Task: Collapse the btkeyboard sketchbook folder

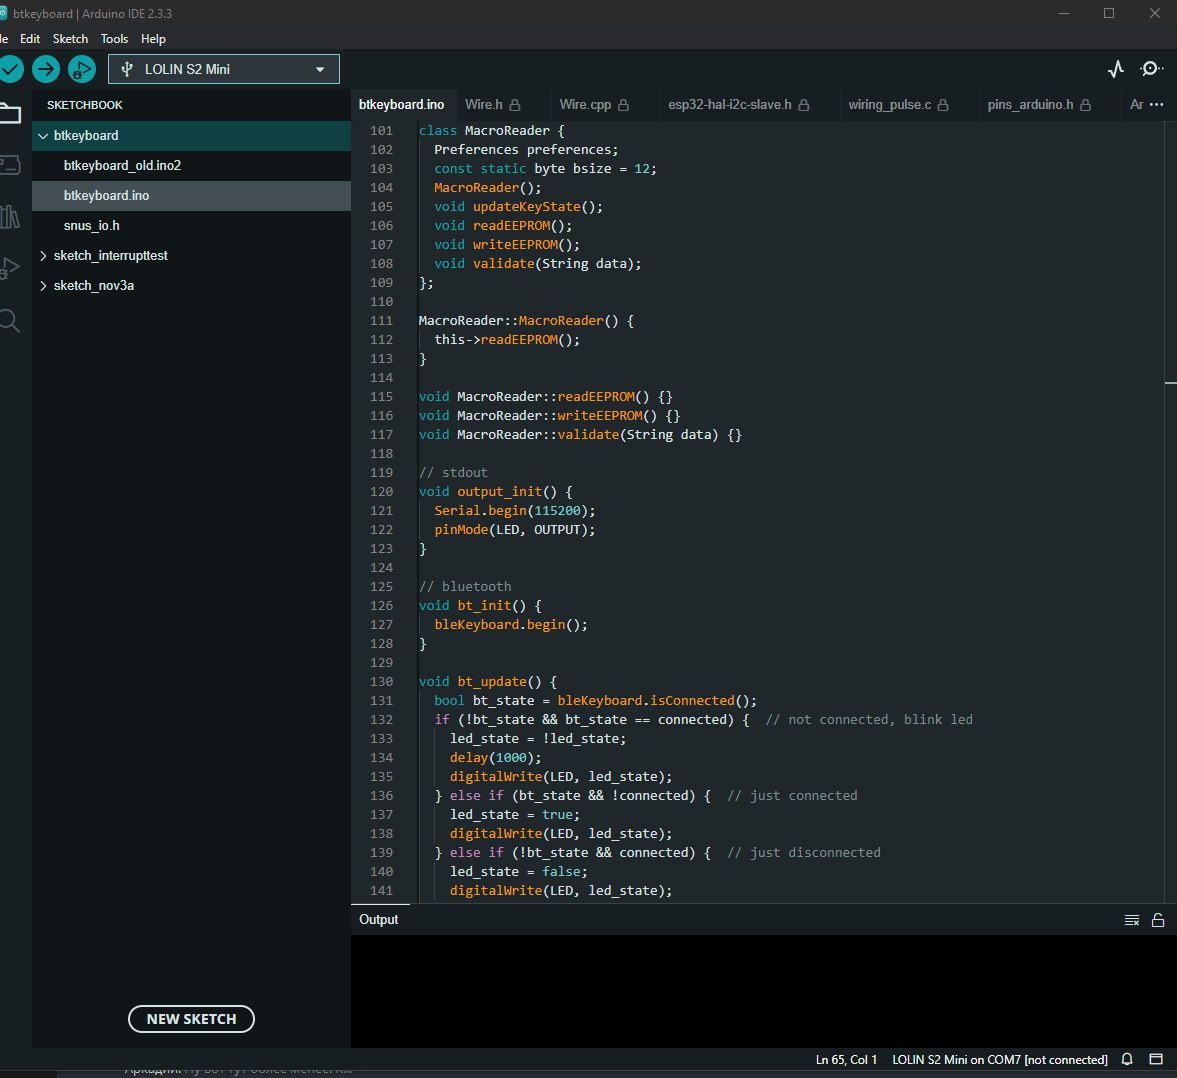Action: point(43,136)
